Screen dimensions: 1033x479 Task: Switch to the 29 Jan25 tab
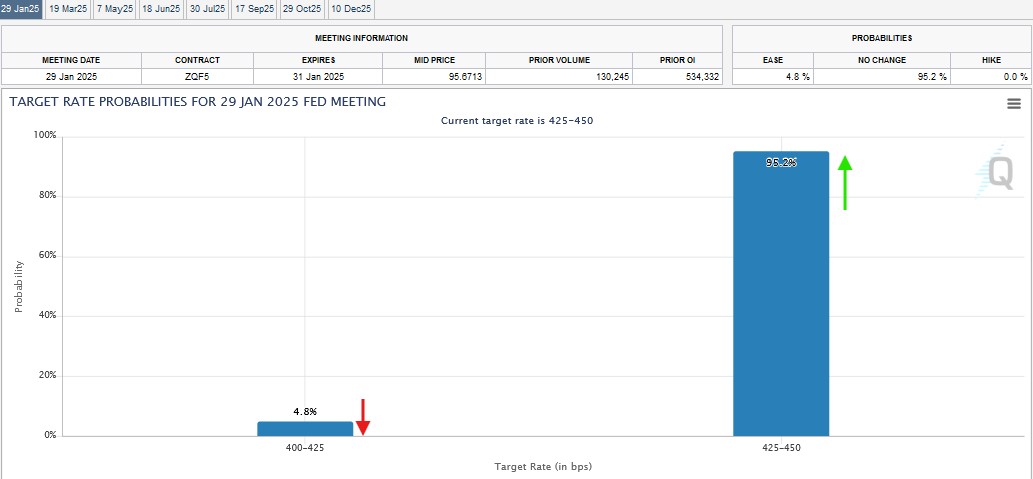tap(21, 8)
